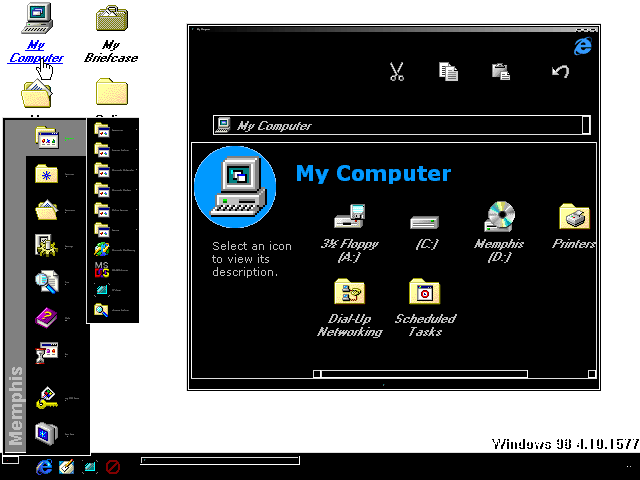Screen dimensions: 640x480
Task: Click the Copy icon in My Computer toolbar
Action: click(448, 72)
